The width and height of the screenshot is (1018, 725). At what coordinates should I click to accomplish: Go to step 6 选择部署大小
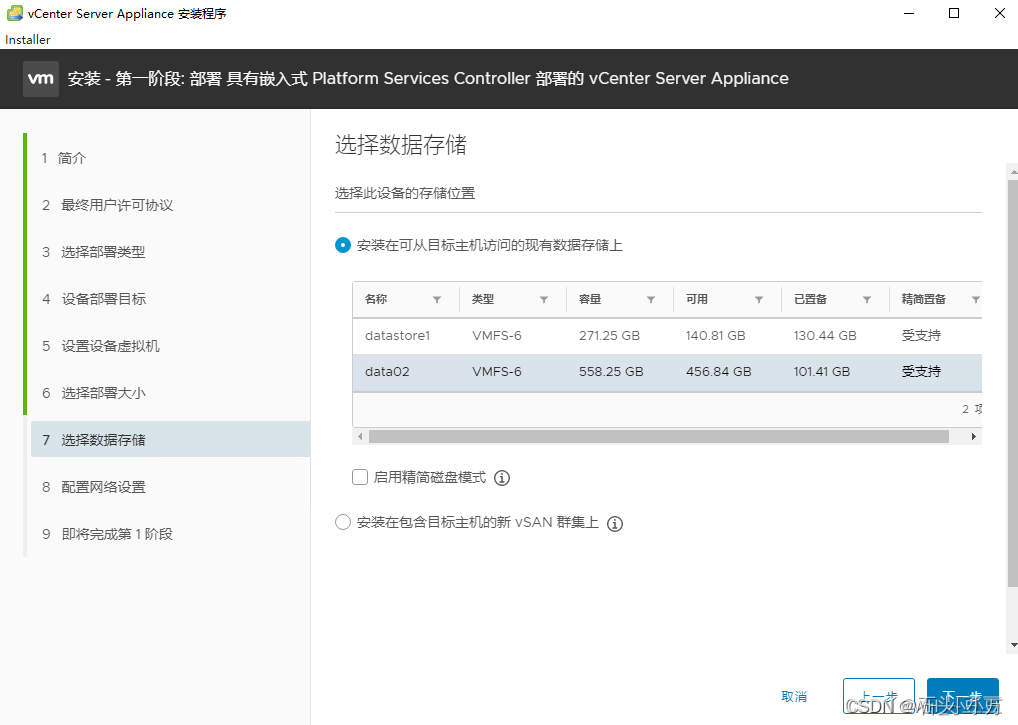coord(93,393)
